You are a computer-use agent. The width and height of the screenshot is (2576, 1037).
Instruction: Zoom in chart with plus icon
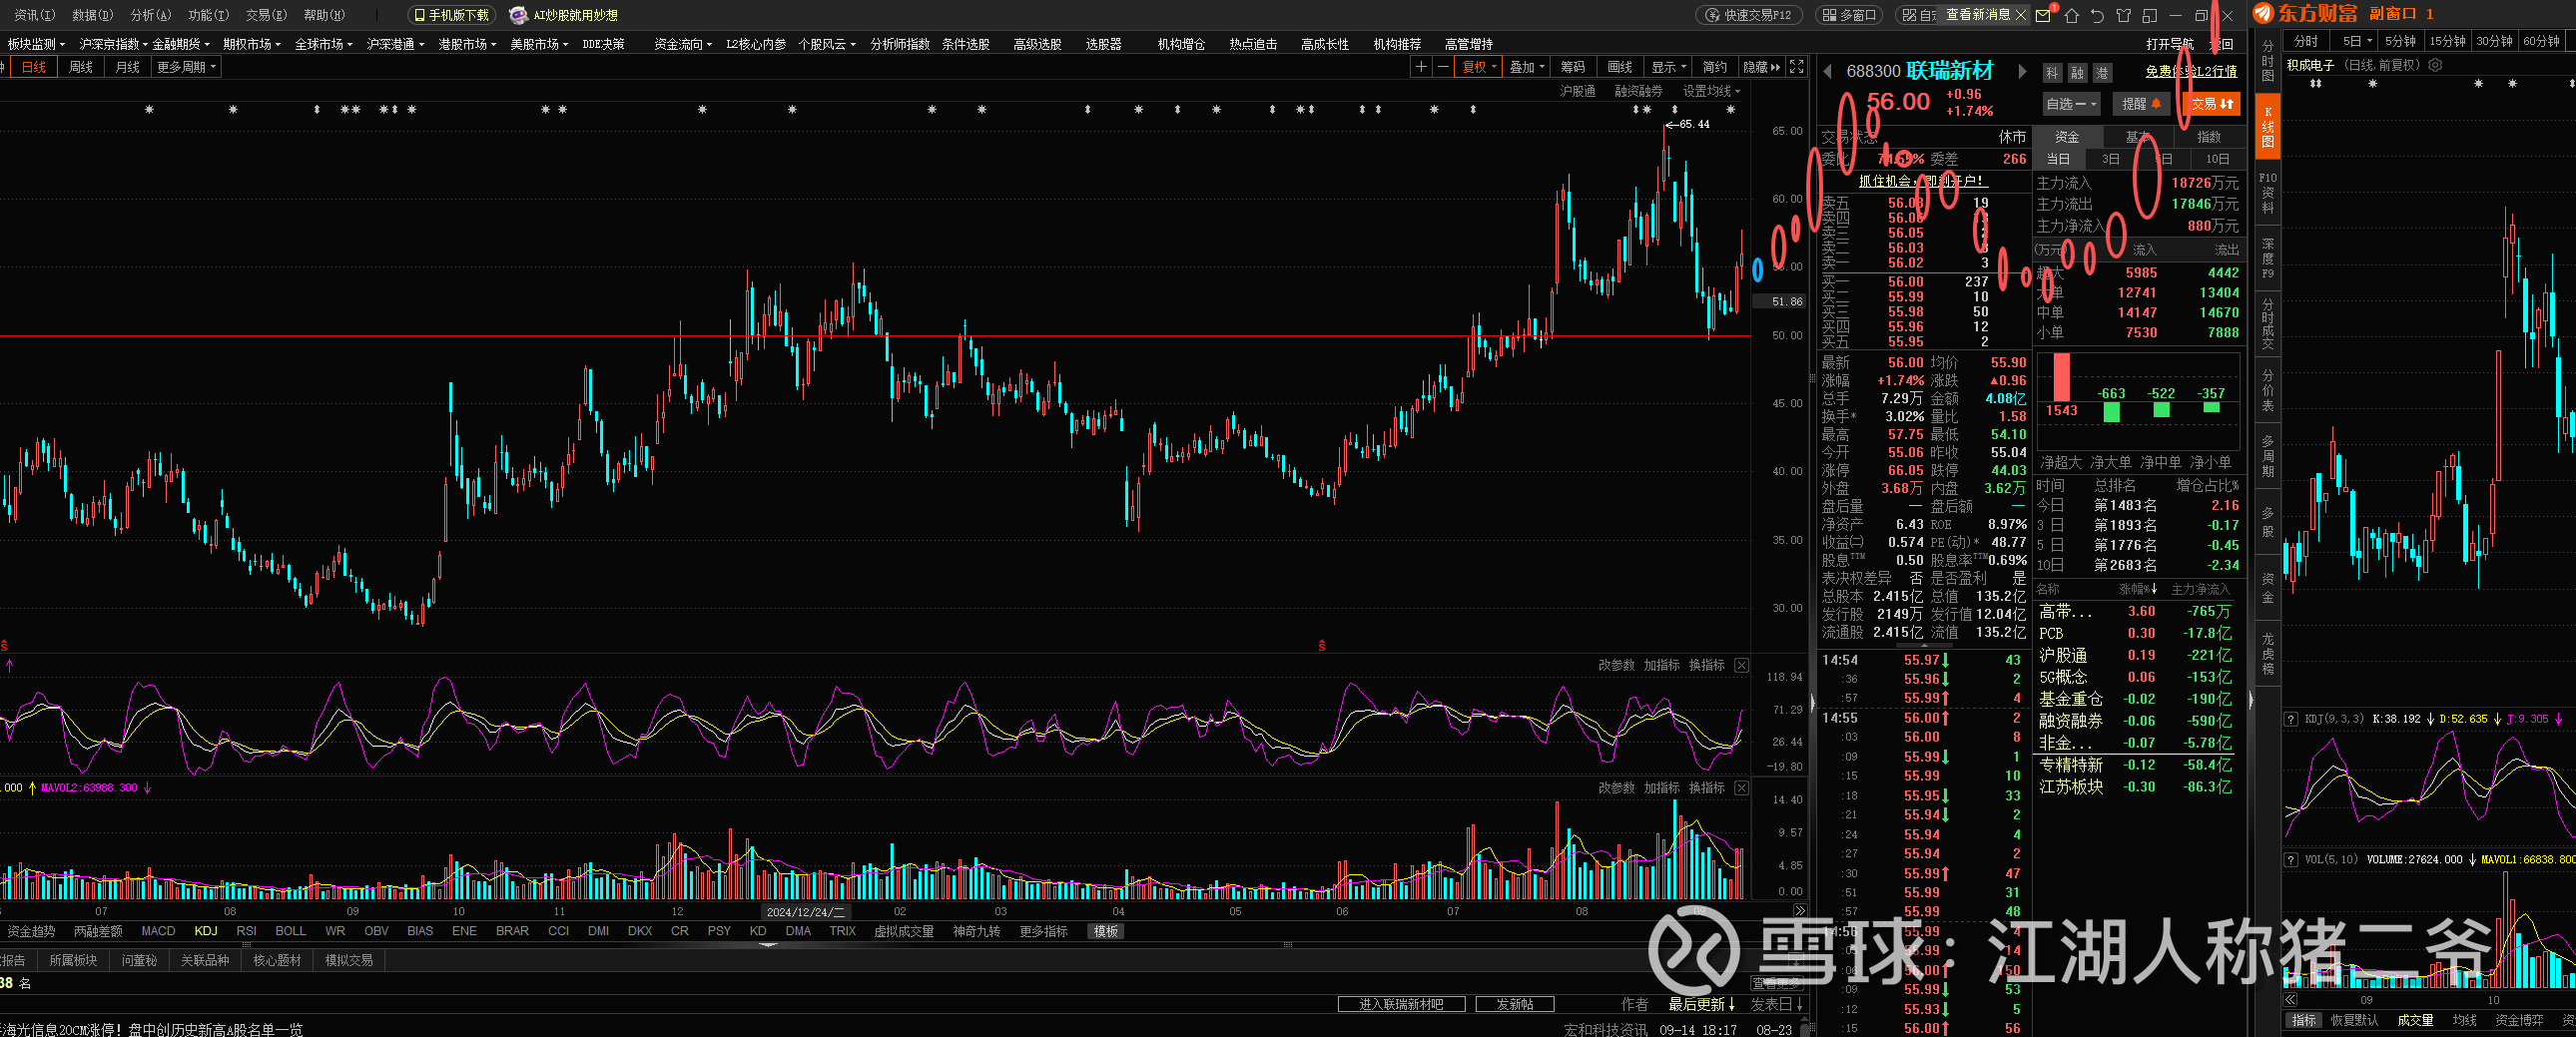pyautogui.click(x=1420, y=67)
